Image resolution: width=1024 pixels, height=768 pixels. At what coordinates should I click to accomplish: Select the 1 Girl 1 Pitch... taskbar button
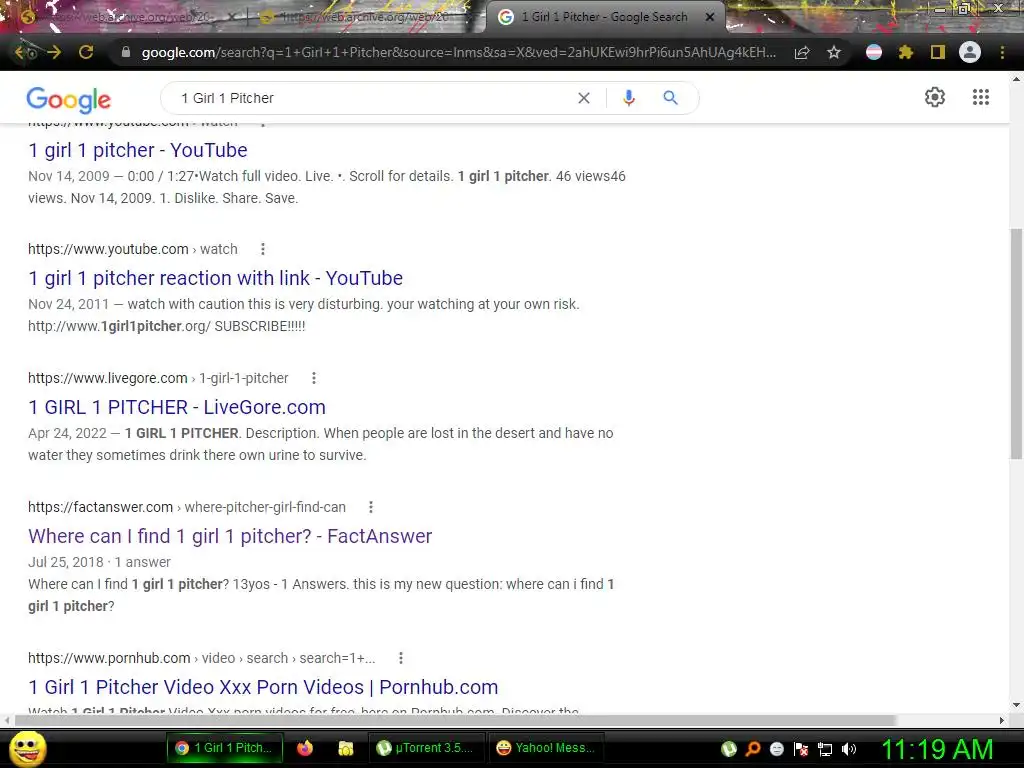pos(225,748)
